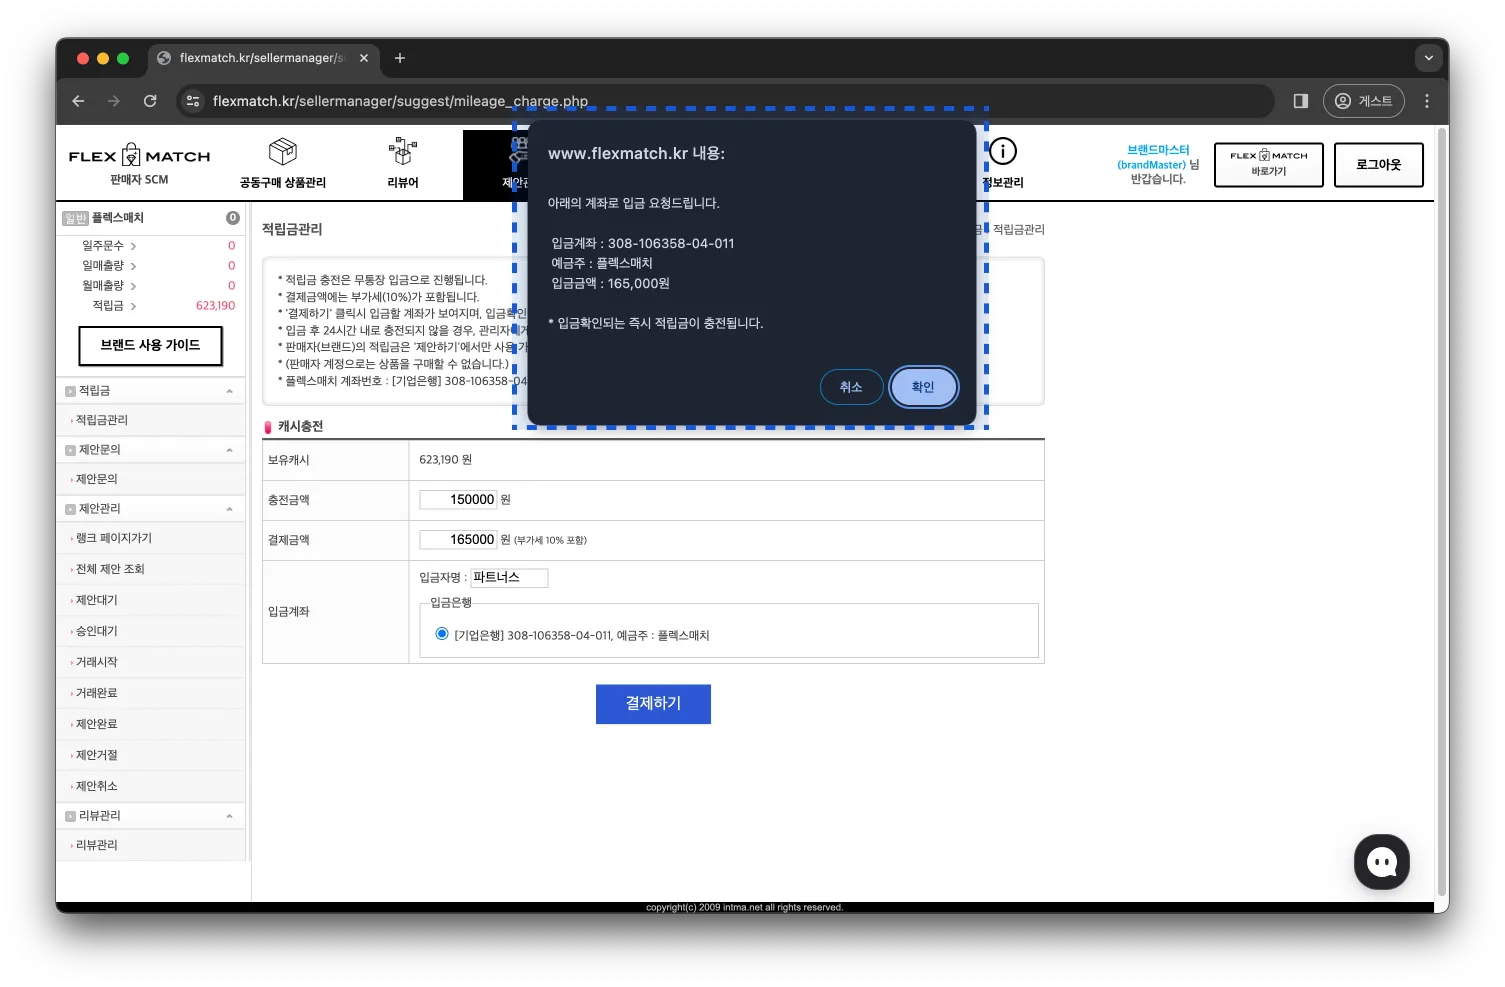The width and height of the screenshot is (1505, 987).
Task: Collapse the 제안관리 sidebar section
Action: [230, 509]
